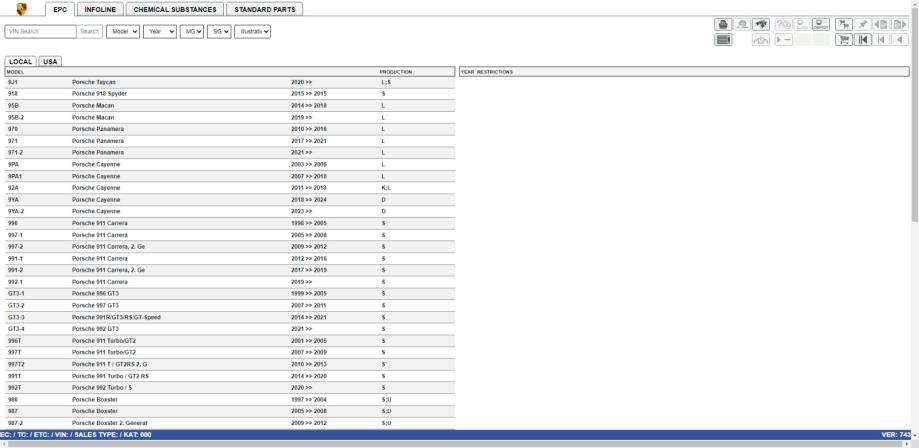Select the 992T Porsche 992 Turbo row
The height and width of the screenshot is (448, 919).
[230, 388]
